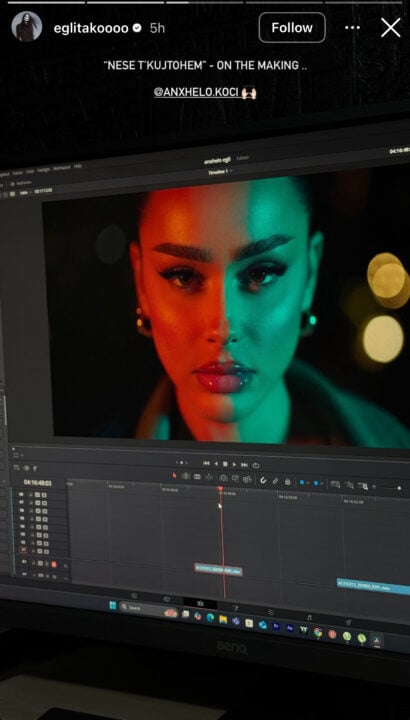Screen dimensions: 410x720
Task: Toggle the red mute button on audio track
Action: coord(54,563)
